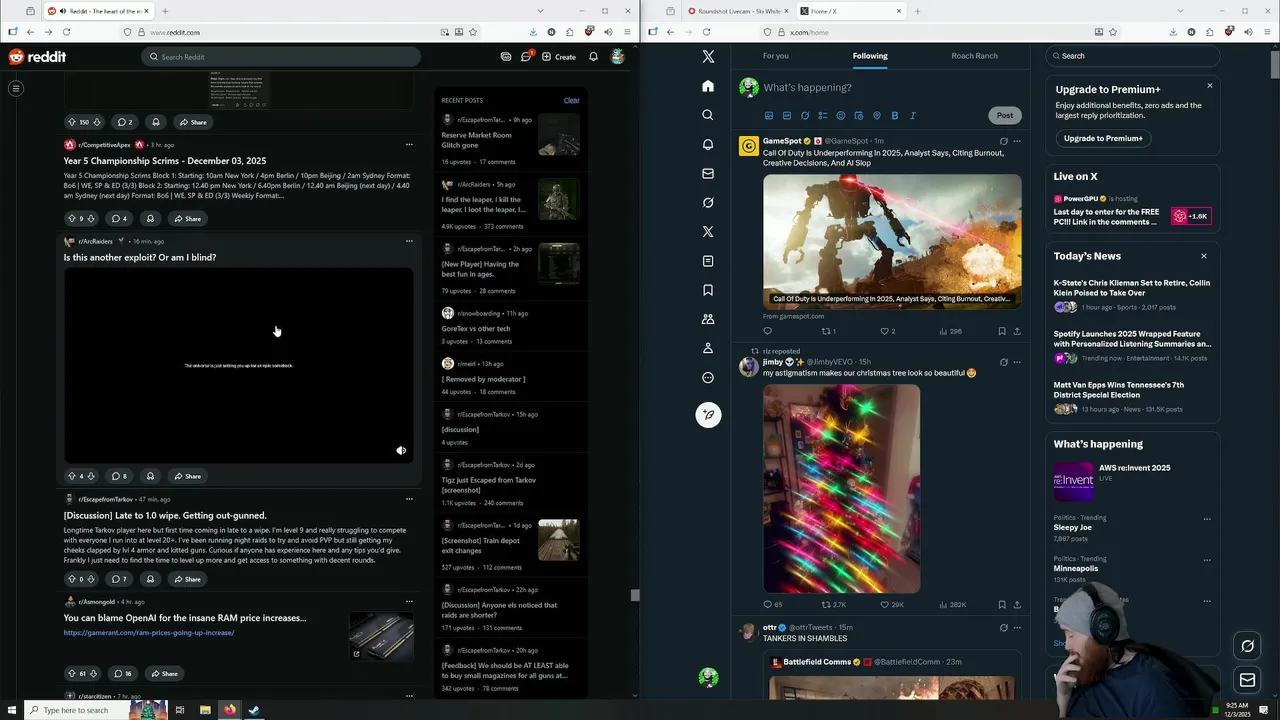Image resolution: width=1280 pixels, height=720 pixels.
Task: Like the jimby christmas tree post
Action: coord(884,605)
